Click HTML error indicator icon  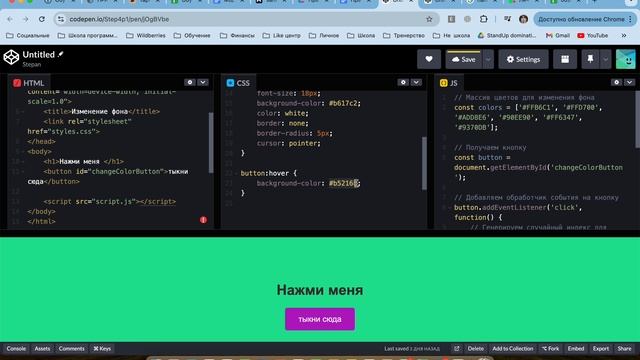pyautogui.click(x=203, y=220)
